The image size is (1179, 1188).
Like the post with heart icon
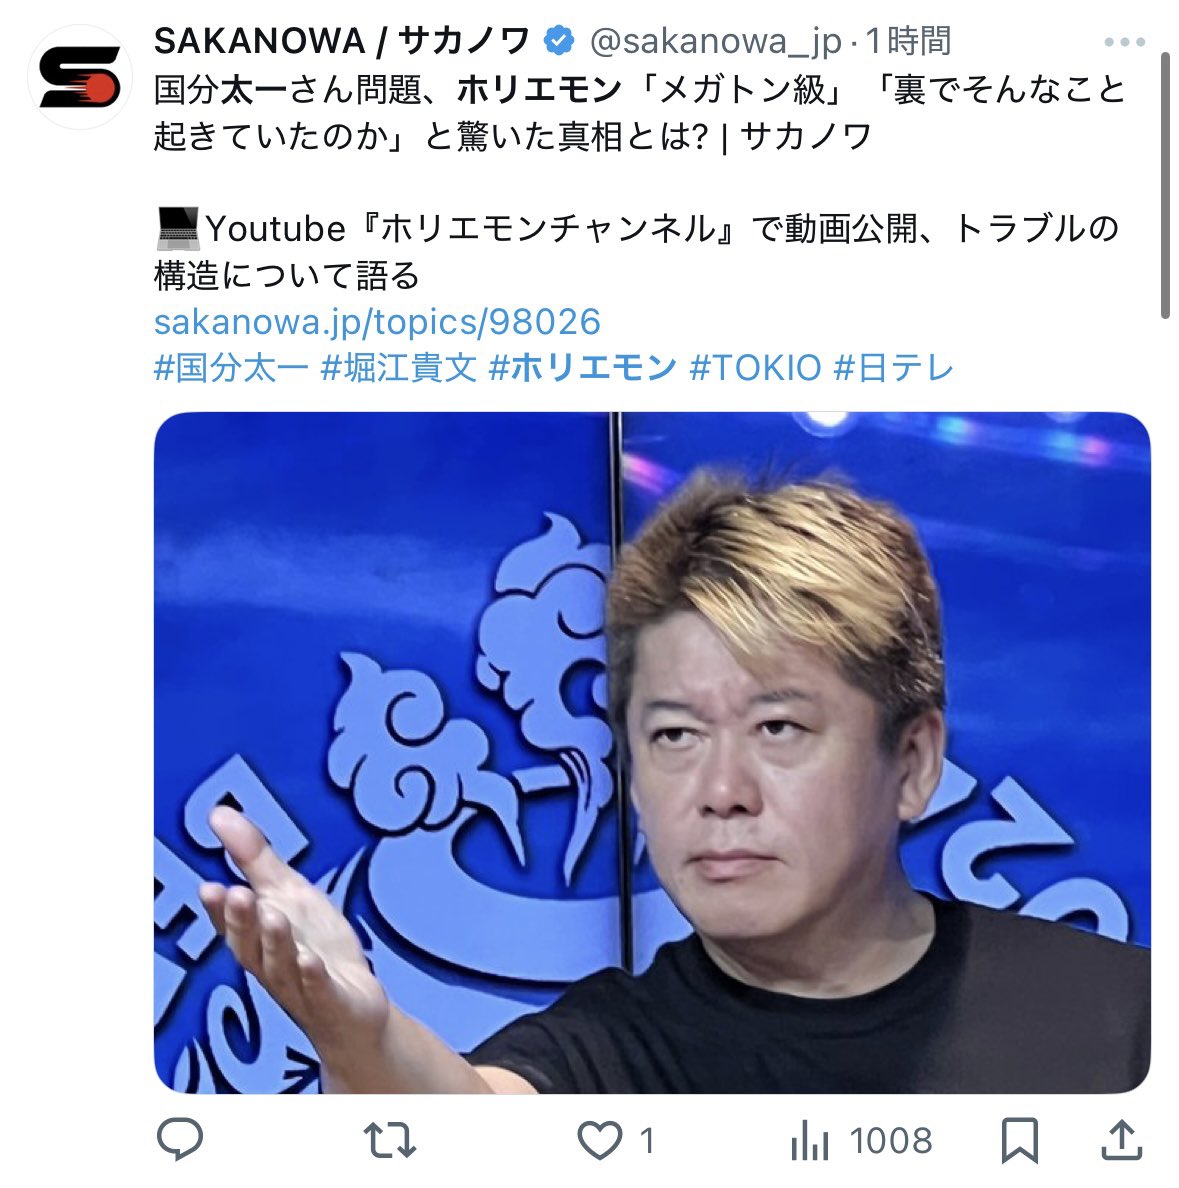(599, 1140)
